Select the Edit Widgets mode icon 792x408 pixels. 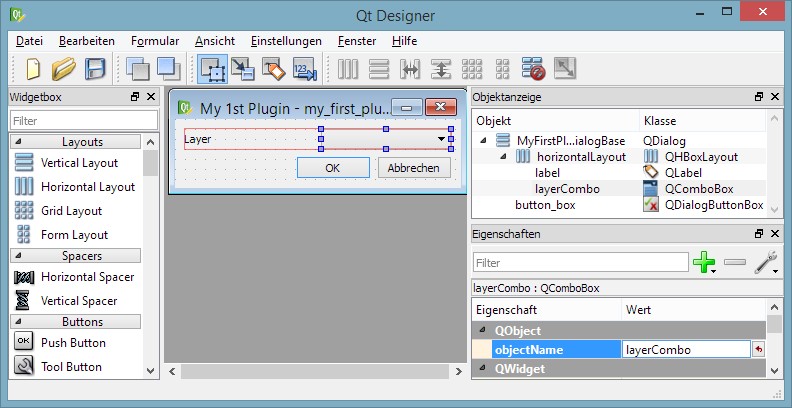pos(212,69)
